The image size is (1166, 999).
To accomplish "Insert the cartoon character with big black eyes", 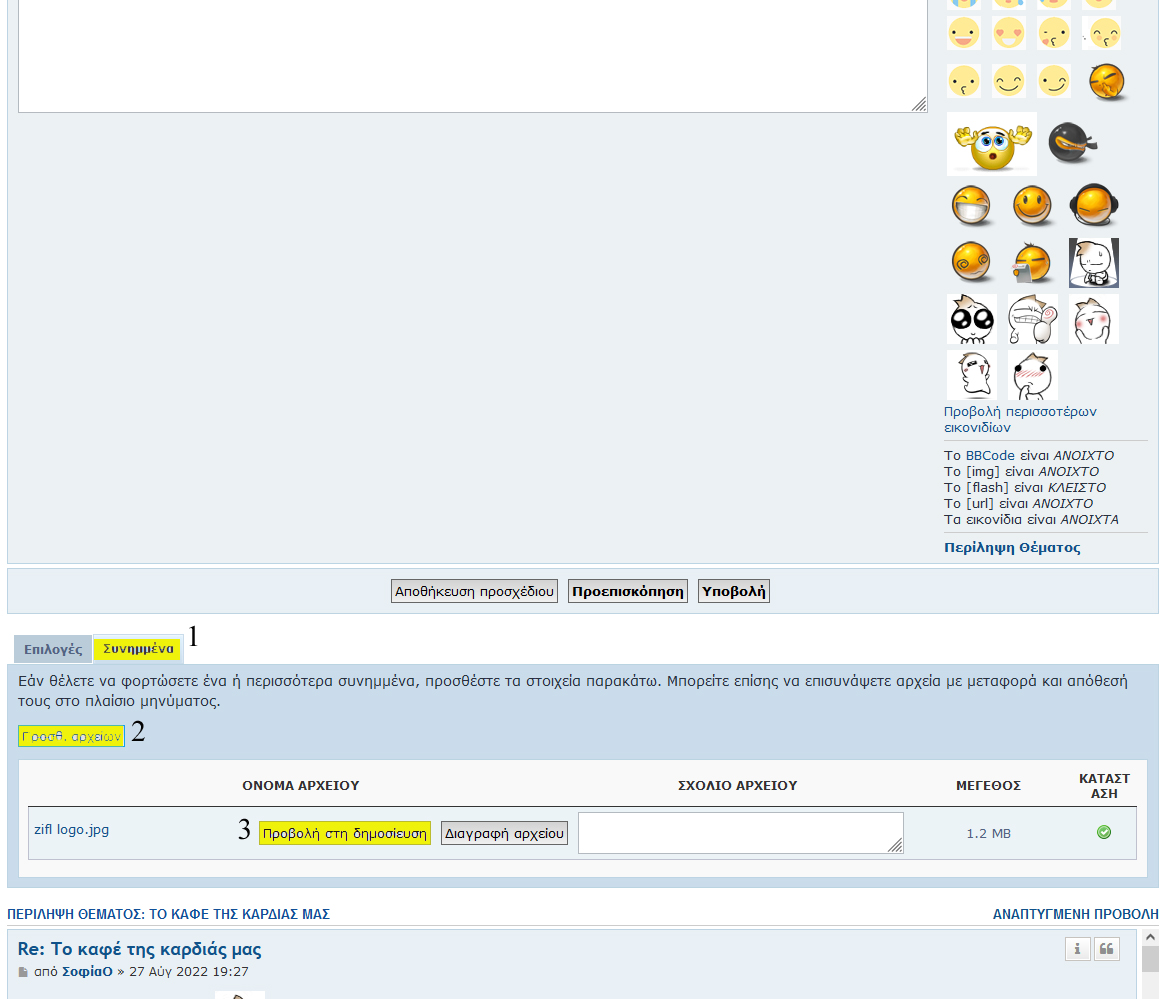I will (971, 319).
